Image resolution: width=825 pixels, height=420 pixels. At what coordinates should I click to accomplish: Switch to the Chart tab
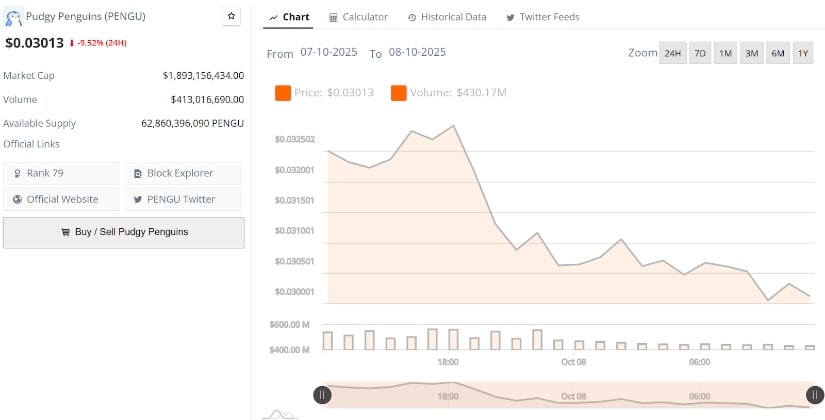(289, 17)
